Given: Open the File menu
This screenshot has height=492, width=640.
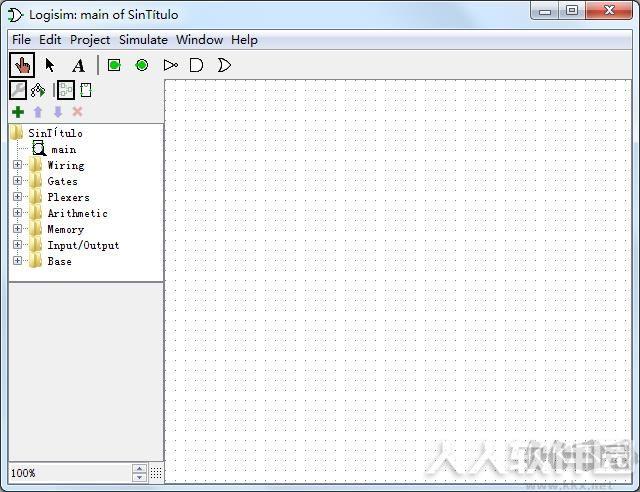Looking at the screenshot, I should 21,40.
